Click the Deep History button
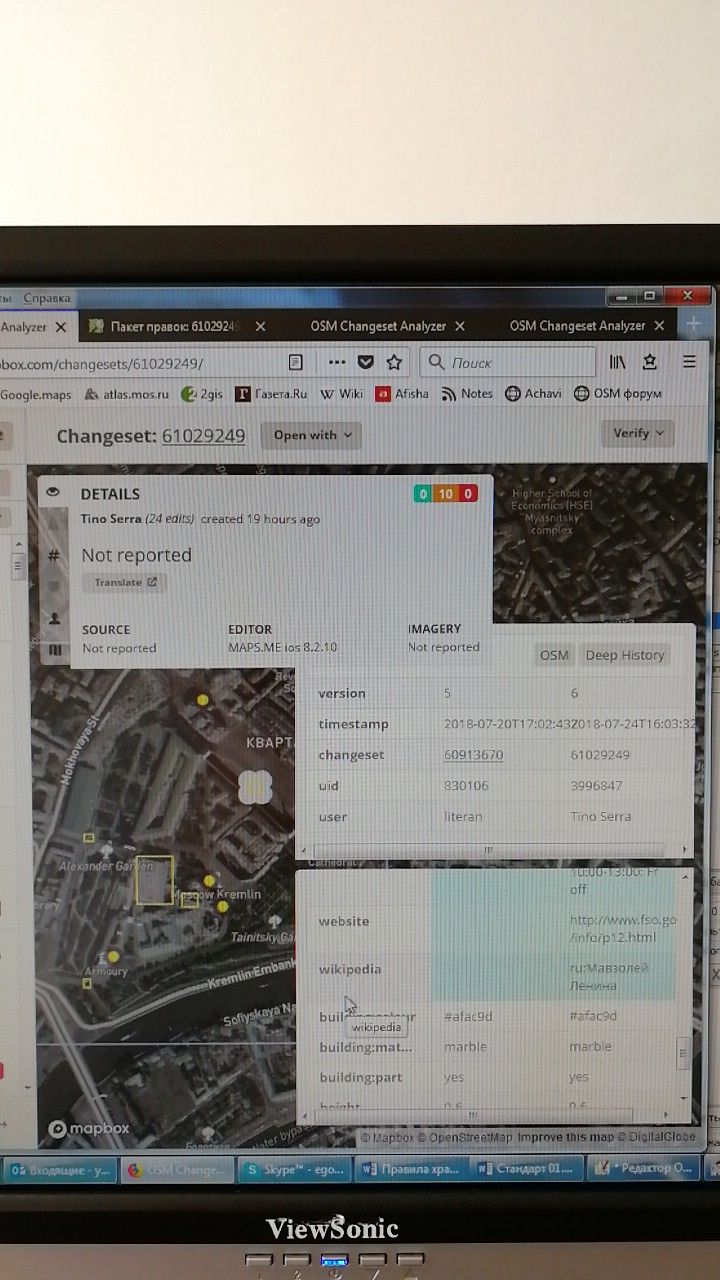The height and width of the screenshot is (1280, 720). pos(625,655)
